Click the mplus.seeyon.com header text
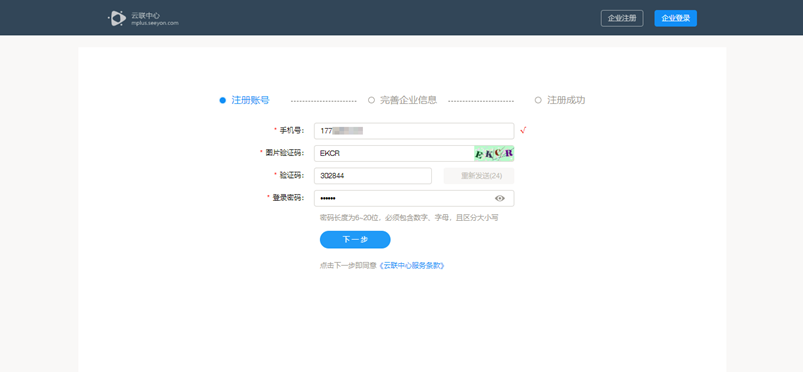Image resolution: width=803 pixels, height=372 pixels. pyautogui.click(x=155, y=23)
